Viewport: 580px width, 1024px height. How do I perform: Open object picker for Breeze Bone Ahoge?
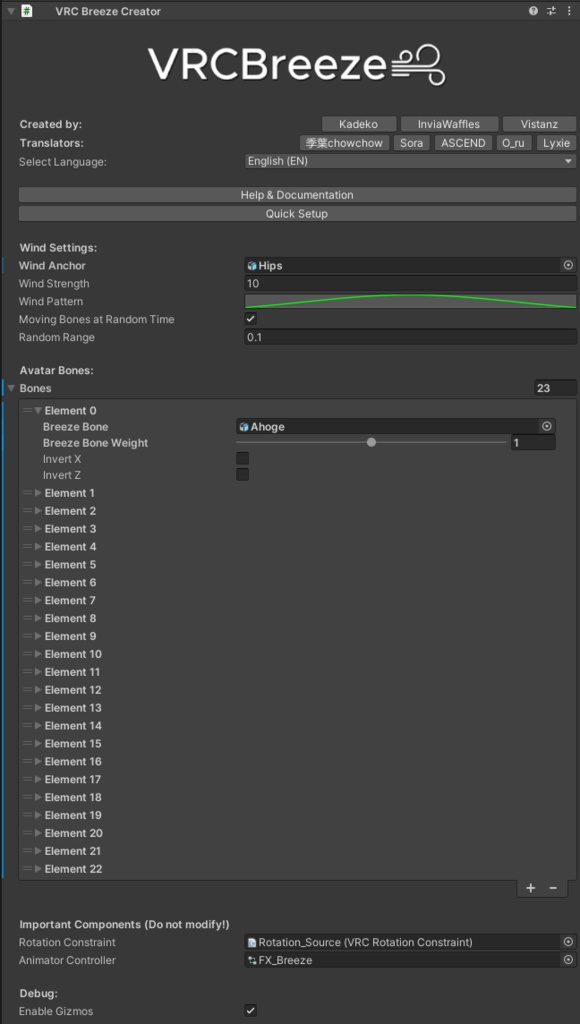(x=547, y=426)
